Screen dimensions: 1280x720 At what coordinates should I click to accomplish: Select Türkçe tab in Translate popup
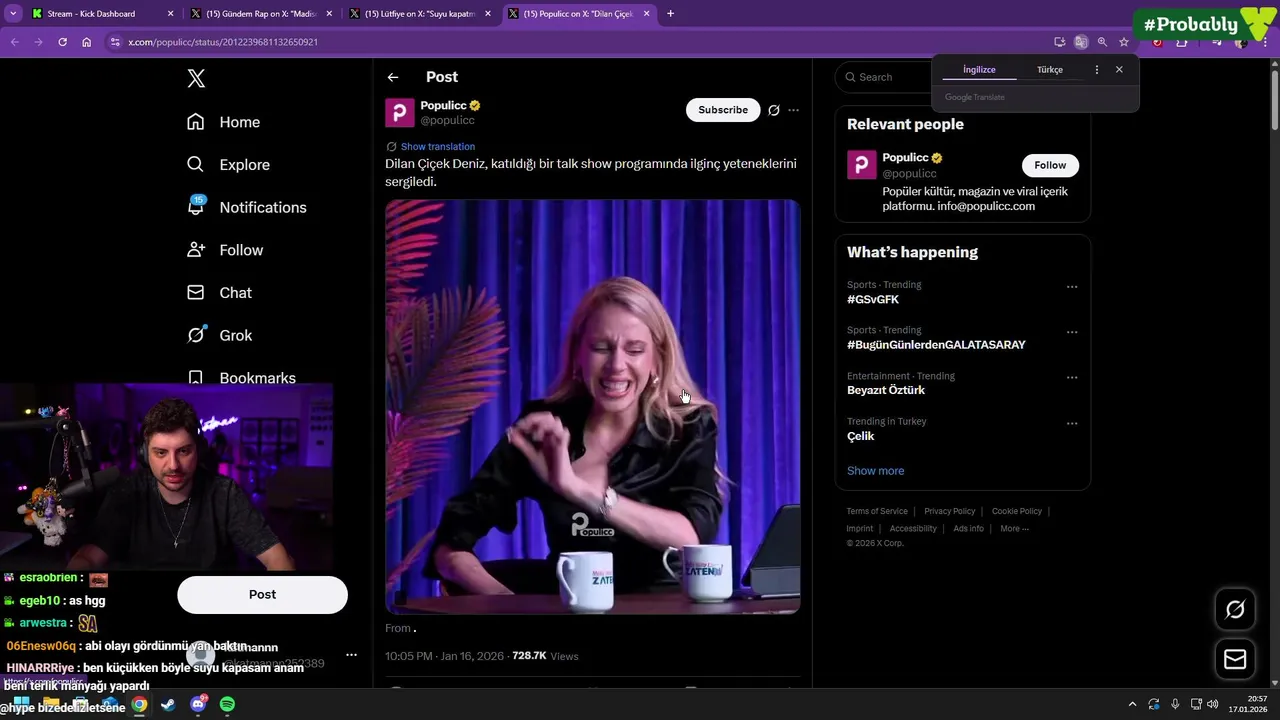tap(1050, 70)
